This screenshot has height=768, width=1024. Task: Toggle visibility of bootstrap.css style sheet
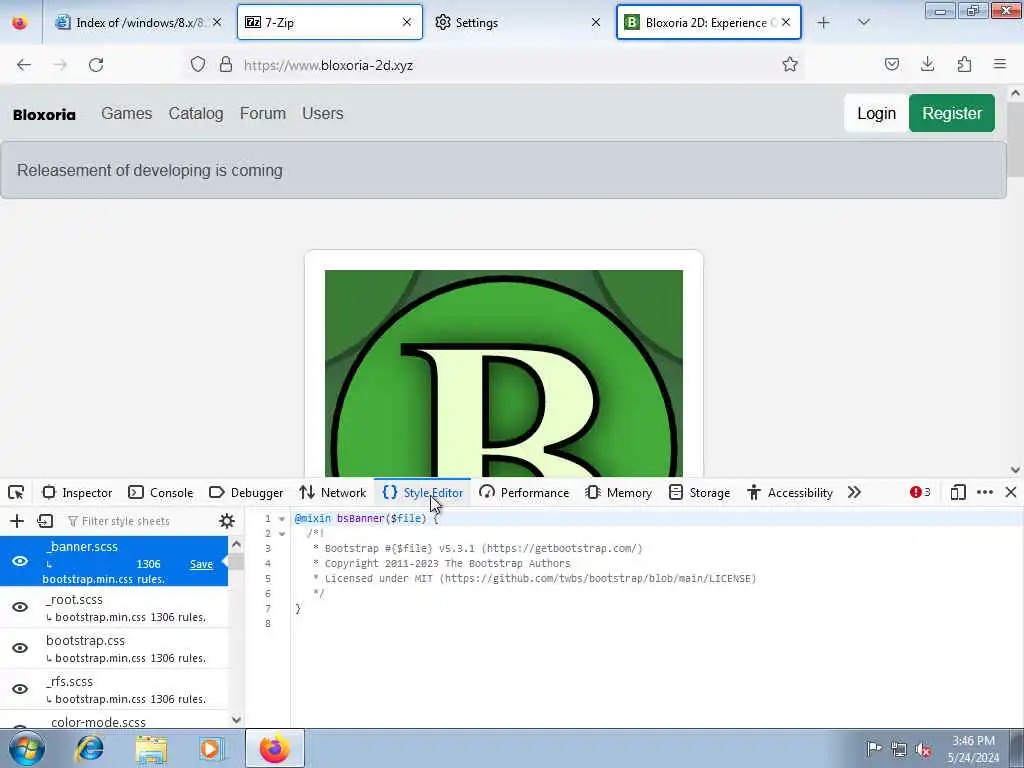tap(20, 648)
